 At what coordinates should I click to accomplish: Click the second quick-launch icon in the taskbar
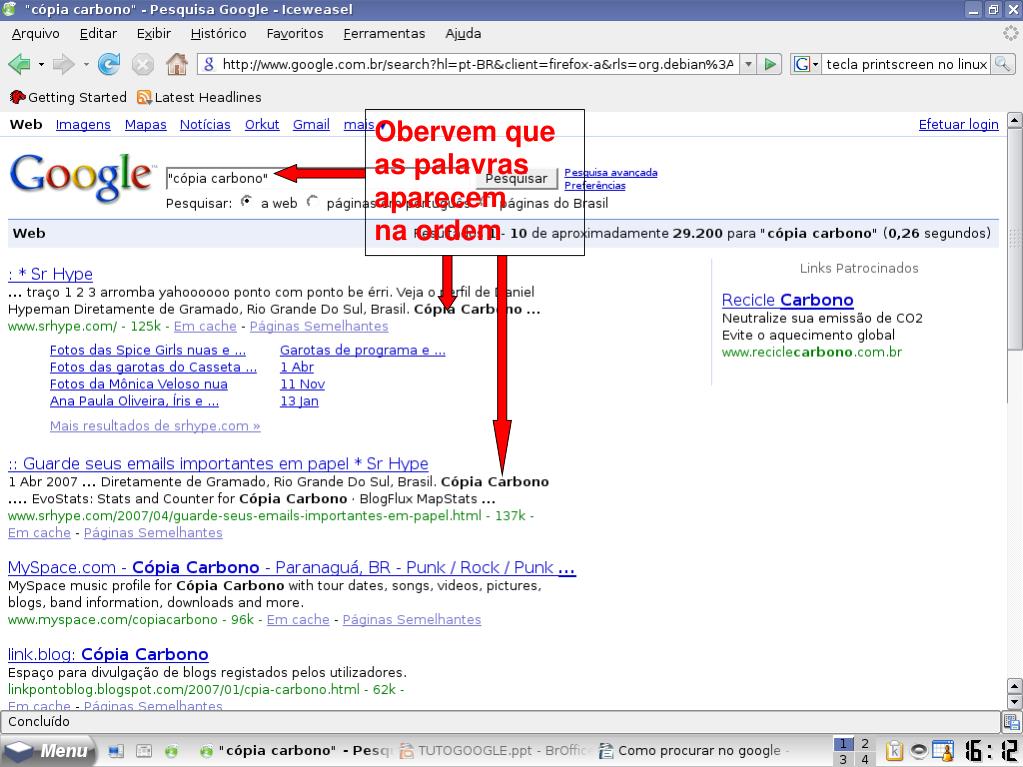pyautogui.click(x=144, y=751)
